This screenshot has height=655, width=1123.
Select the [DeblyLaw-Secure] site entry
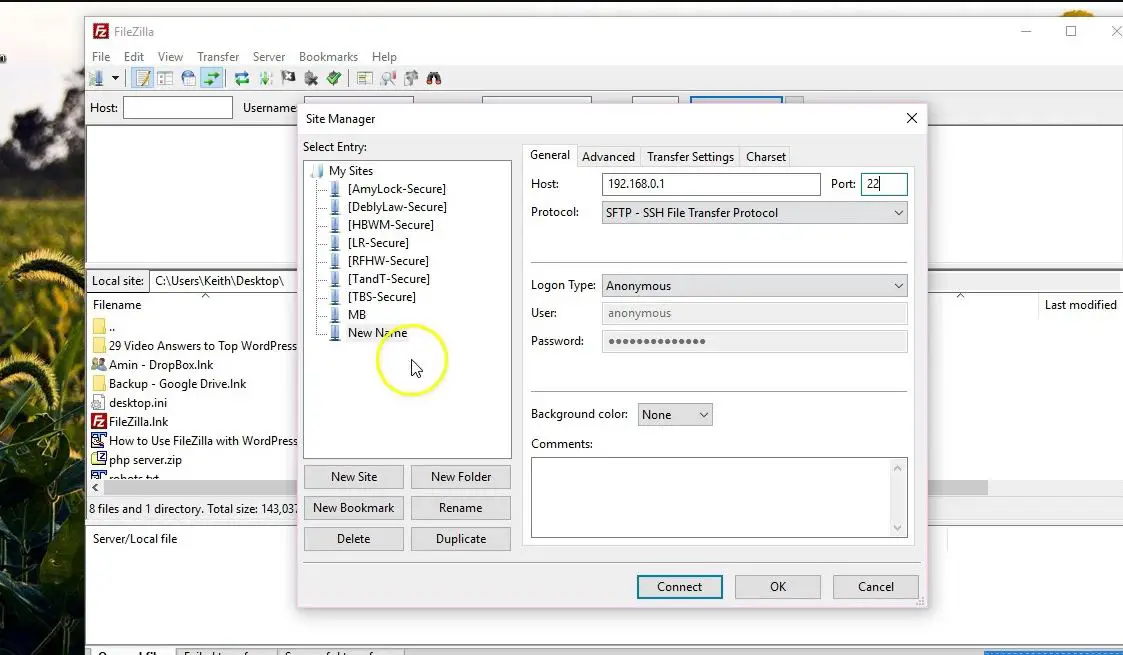[397, 207]
